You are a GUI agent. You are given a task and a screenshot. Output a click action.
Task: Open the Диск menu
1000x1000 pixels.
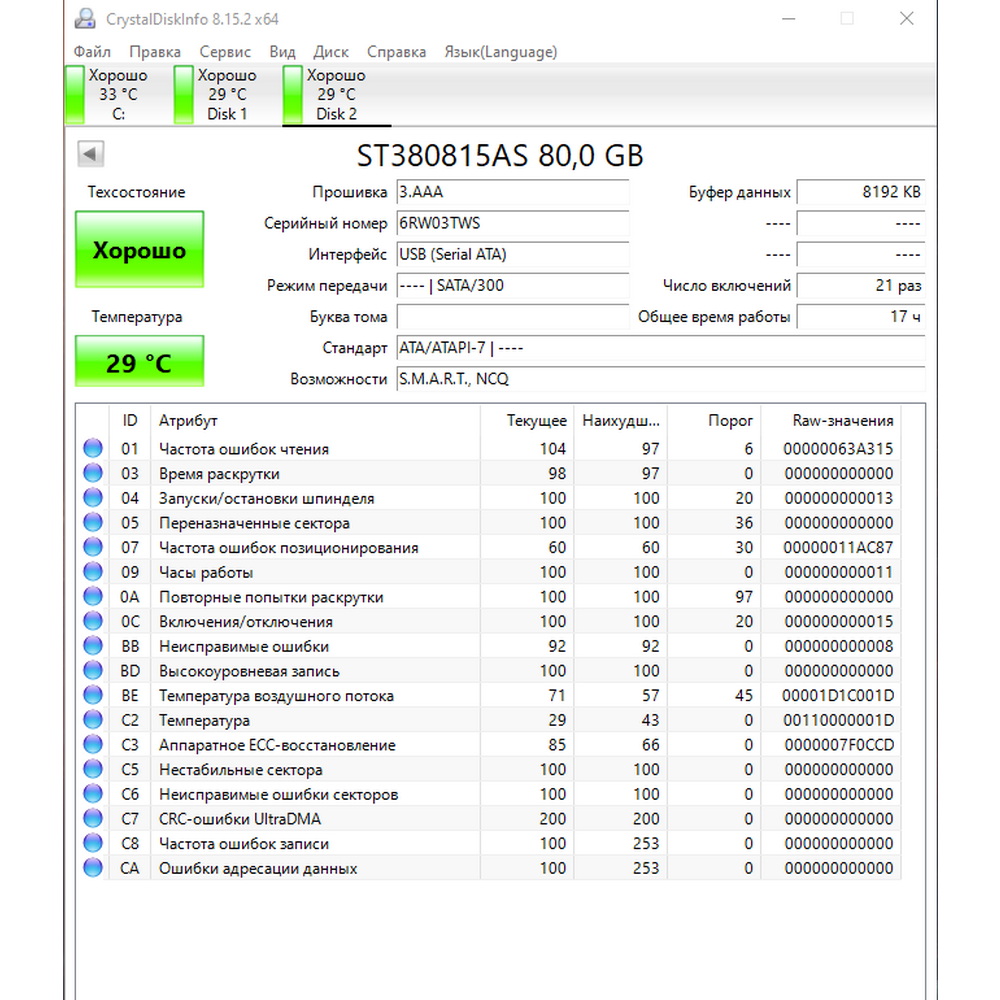331,52
